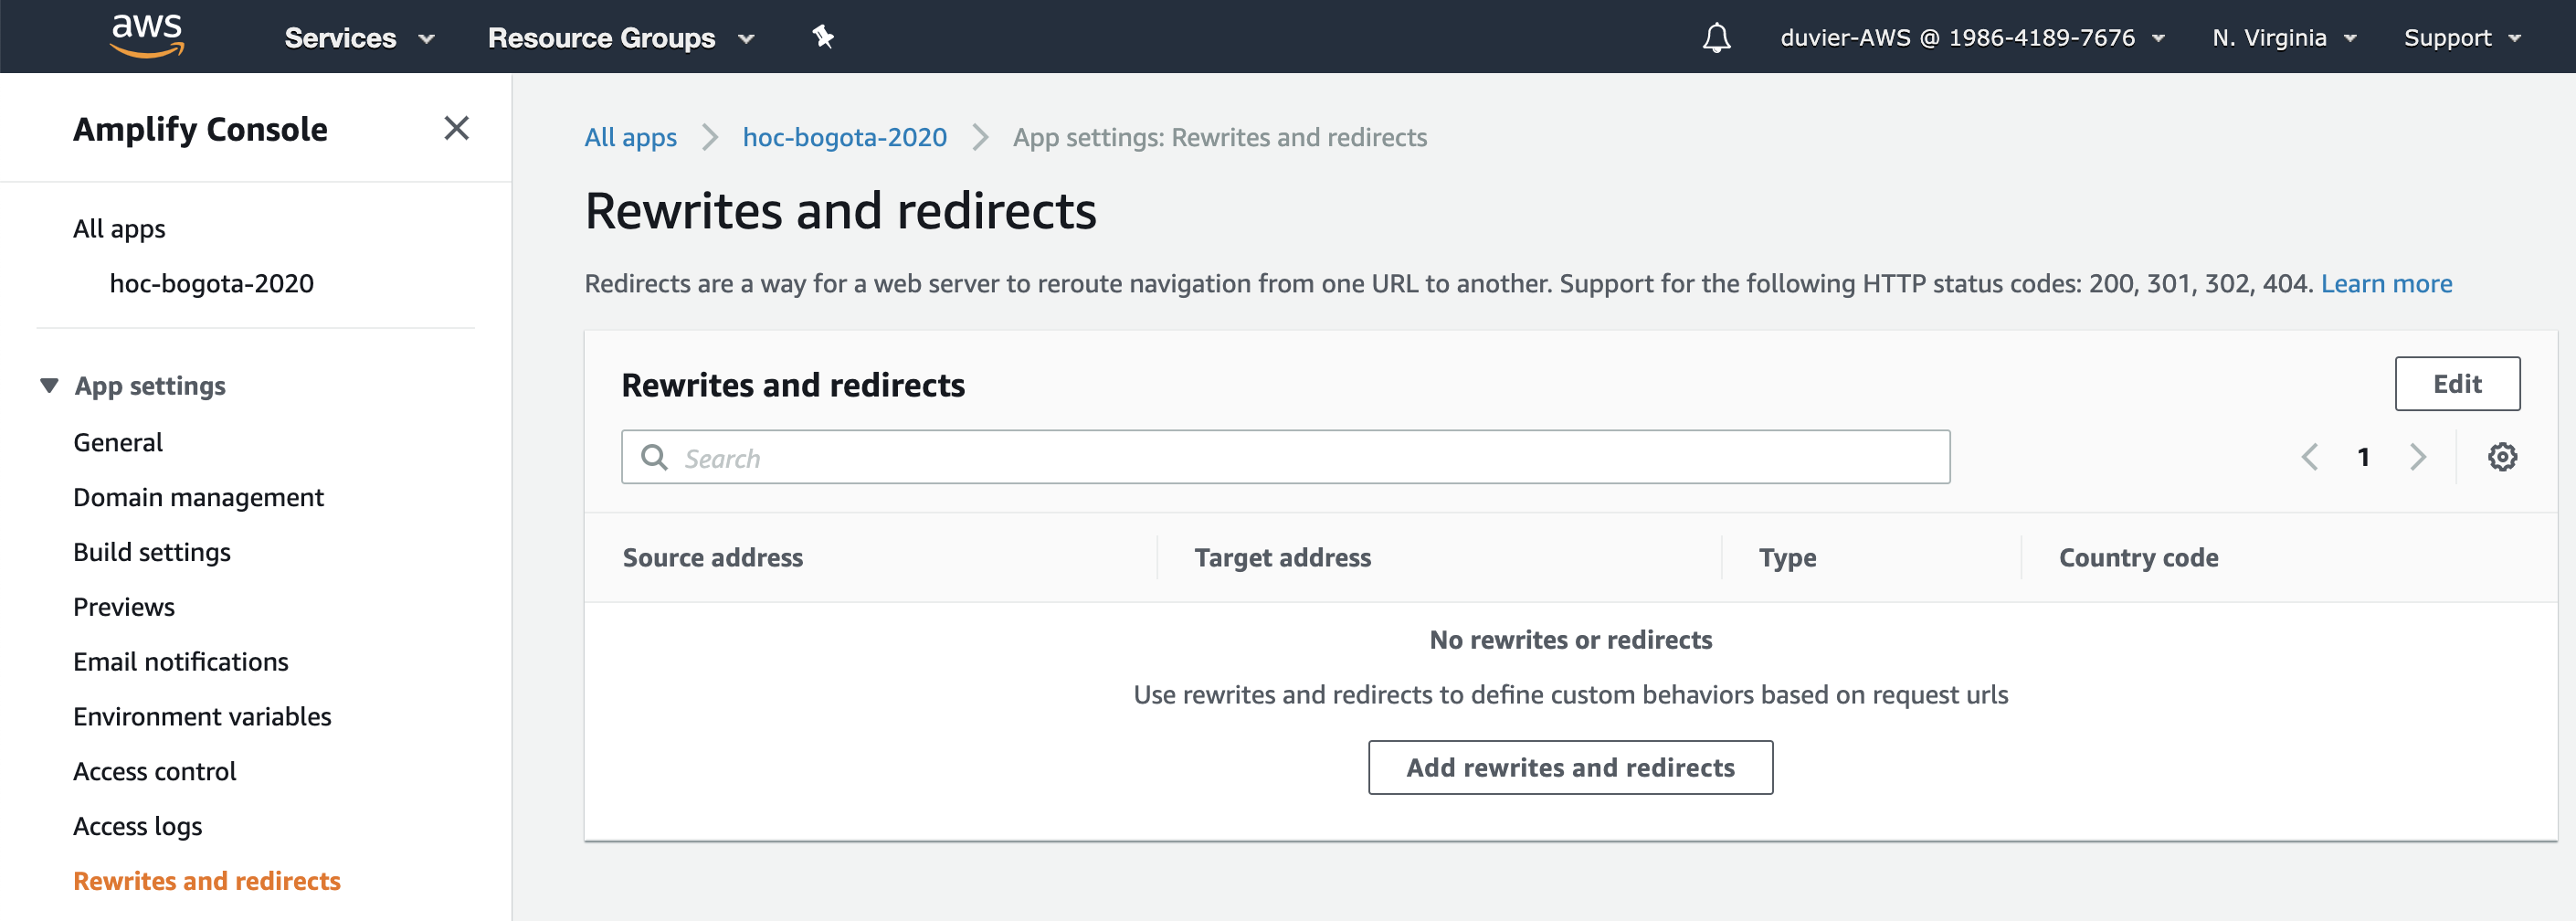Viewport: 2576px width, 921px height.
Task: Click the hoc-bogota-2020 breadcrumb link
Action: tap(844, 137)
